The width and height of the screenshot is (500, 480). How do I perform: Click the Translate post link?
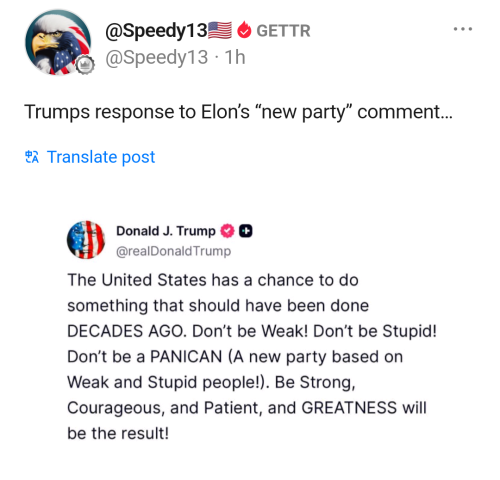(101, 157)
